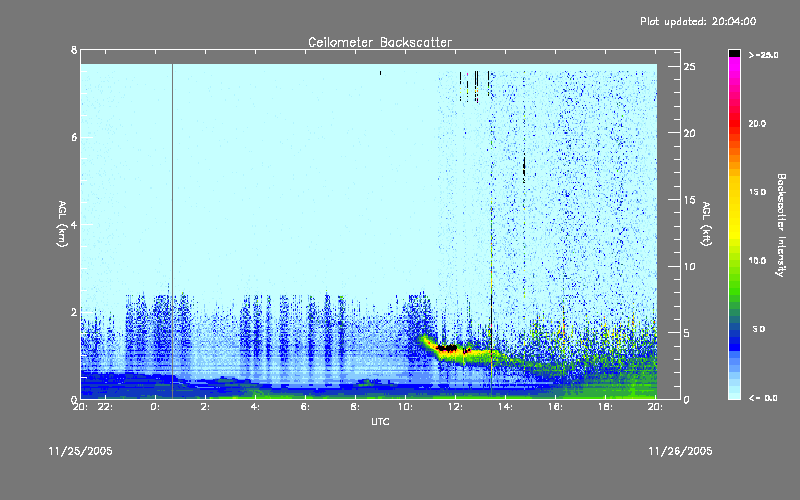Click the "20.0" colorbar label
Image resolution: width=800 pixels, height=500 pixels.
pyautogui.click(x=757, y=123)
